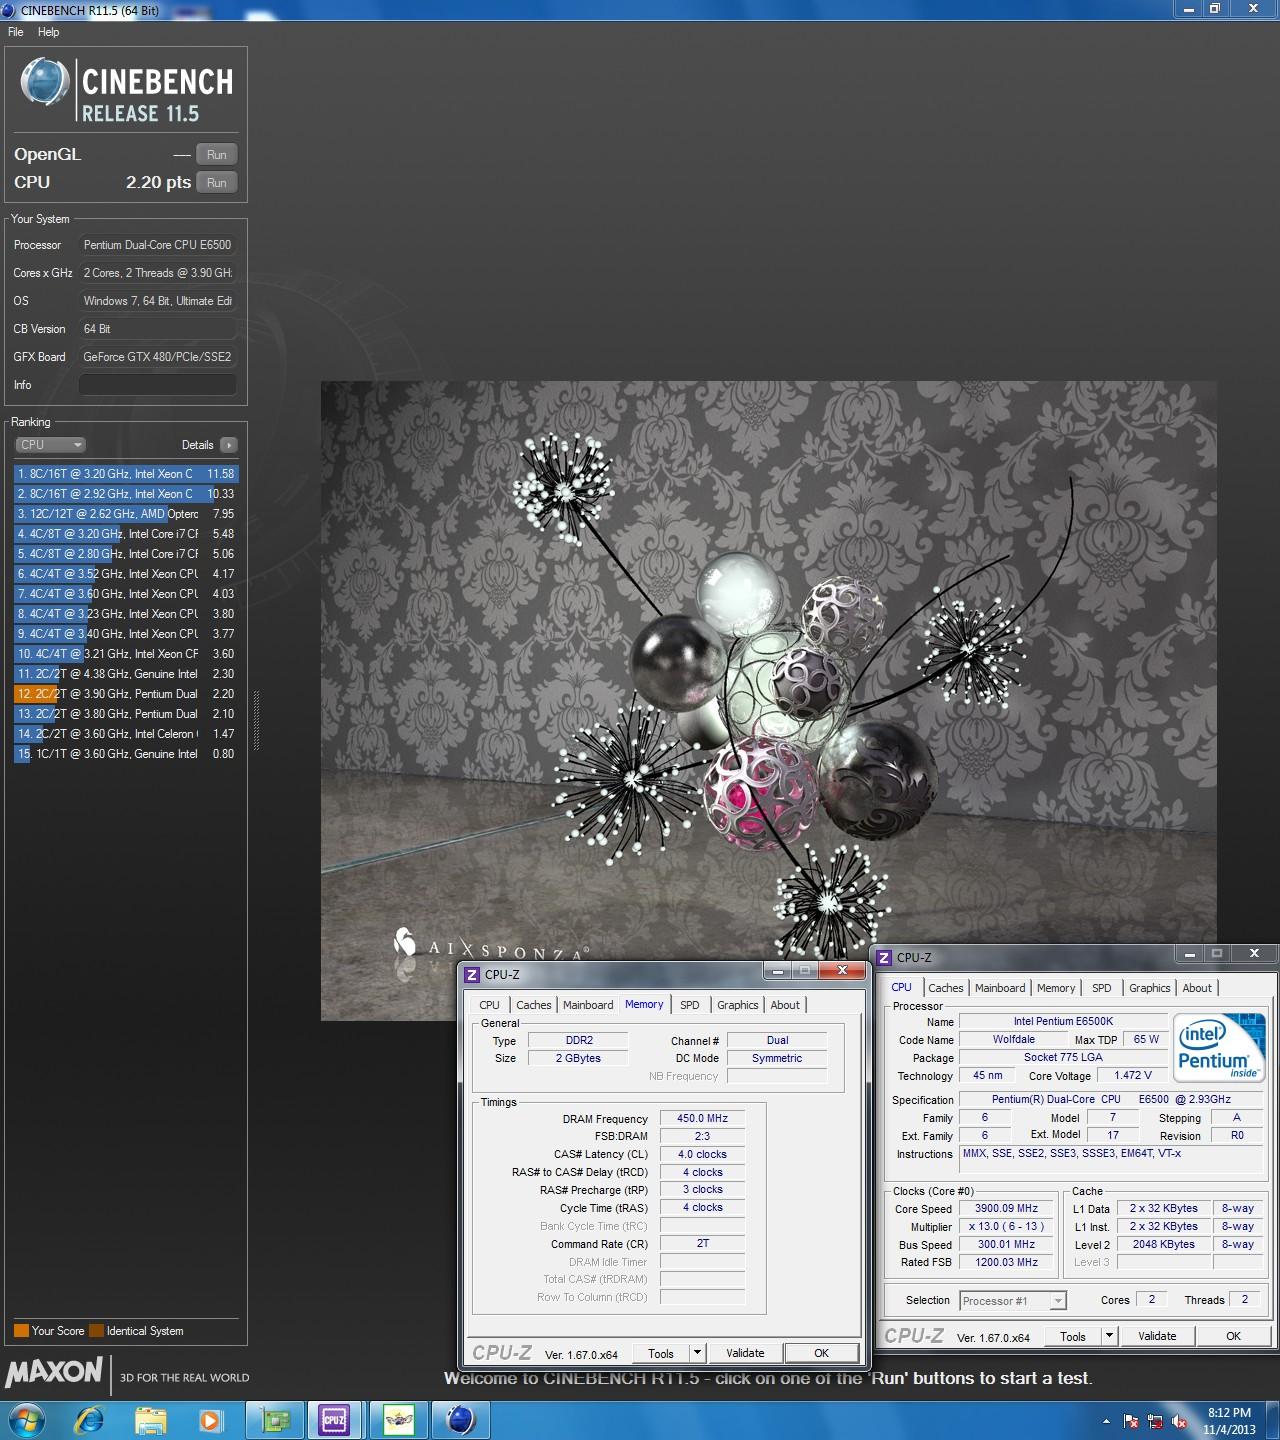
Task: Click Validate in the Memory CPU-Z window
Action: tap(745, 1353)
